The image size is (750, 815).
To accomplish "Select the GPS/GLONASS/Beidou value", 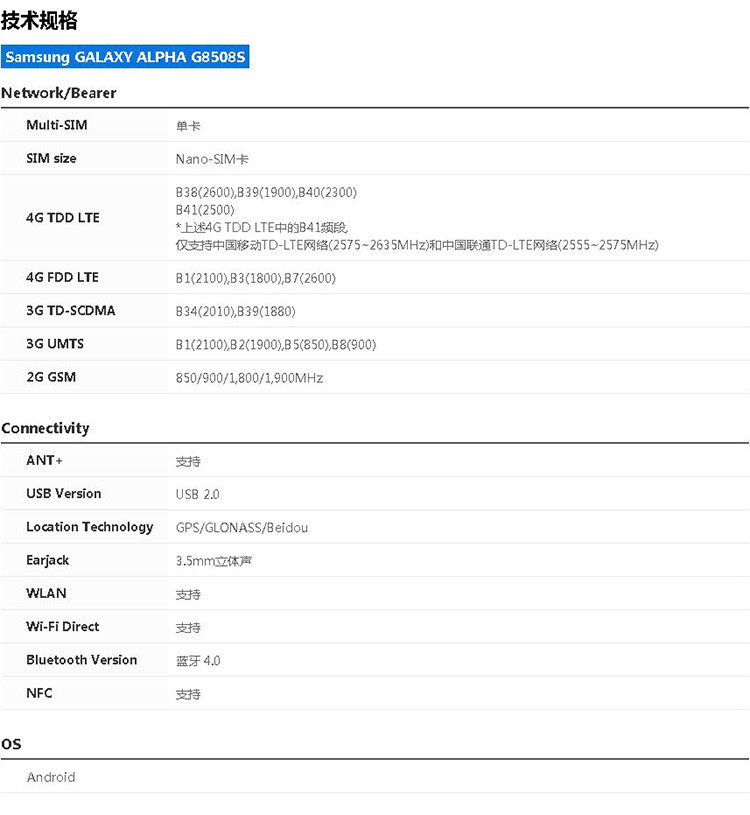I will (x=242, y=528).
